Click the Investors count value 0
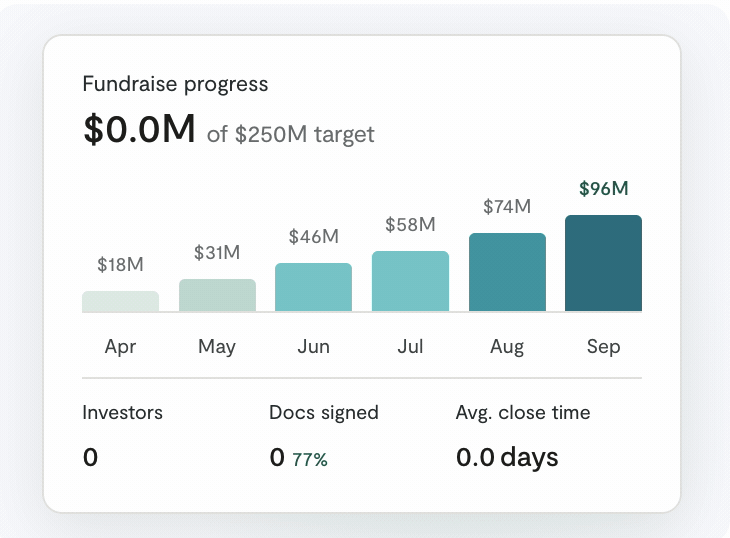Viewport: 730px width, 538px height. pyautogui.click(x=90, y=457)
